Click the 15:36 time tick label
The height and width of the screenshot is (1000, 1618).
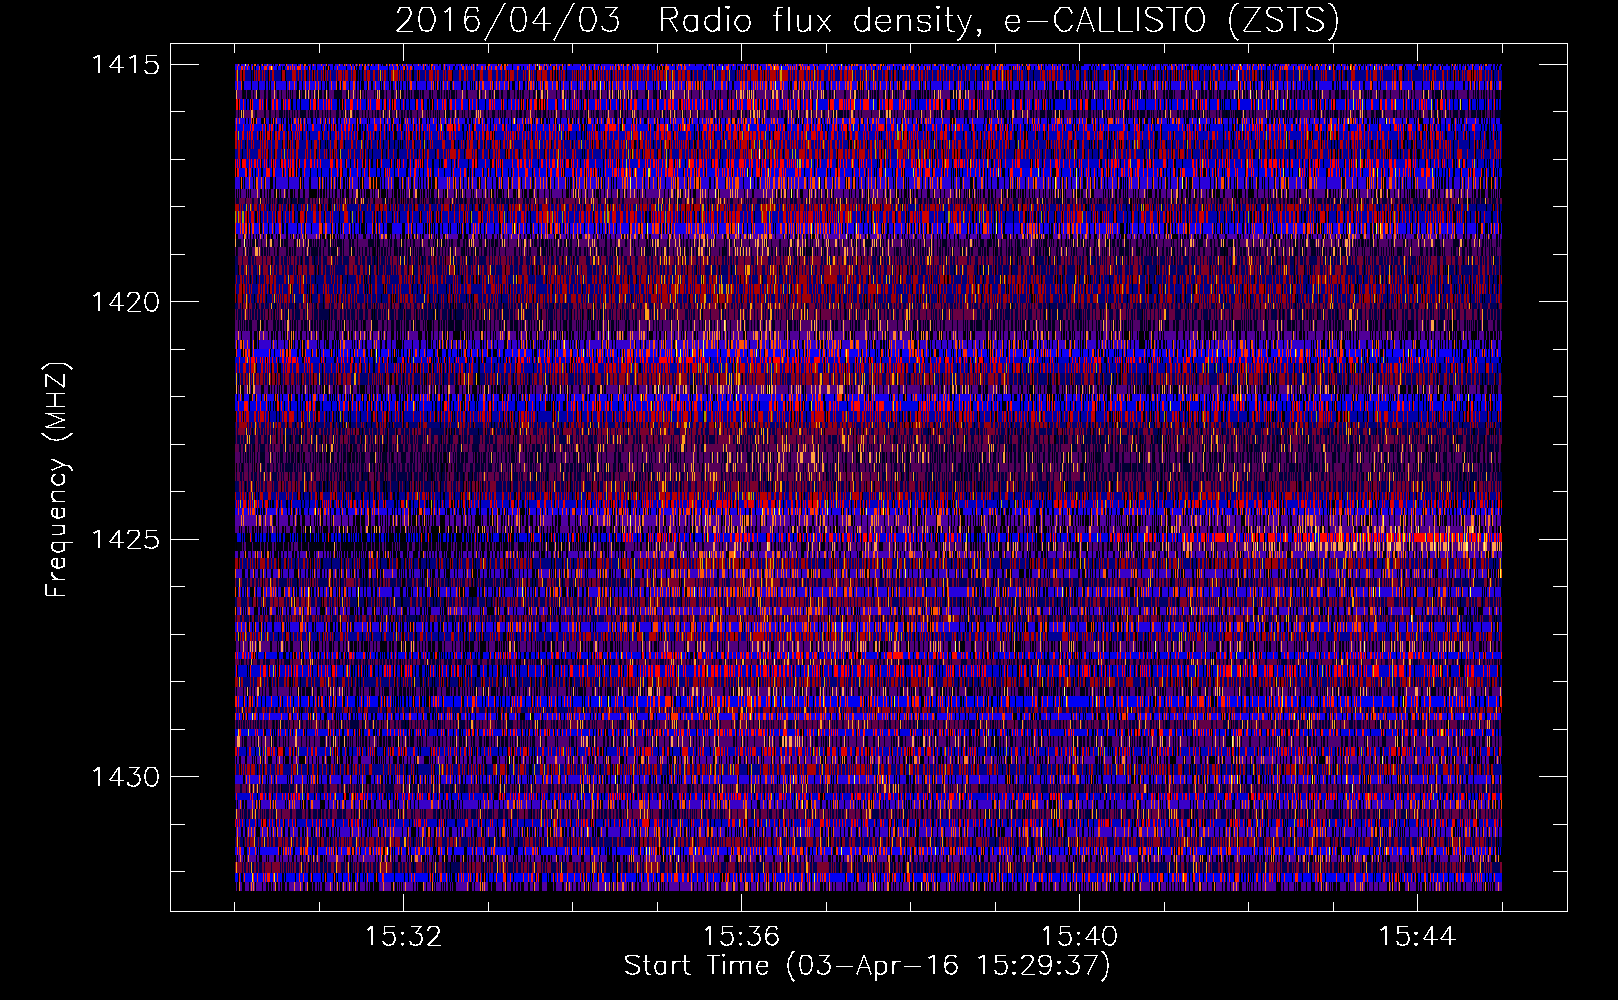point(741,937)
